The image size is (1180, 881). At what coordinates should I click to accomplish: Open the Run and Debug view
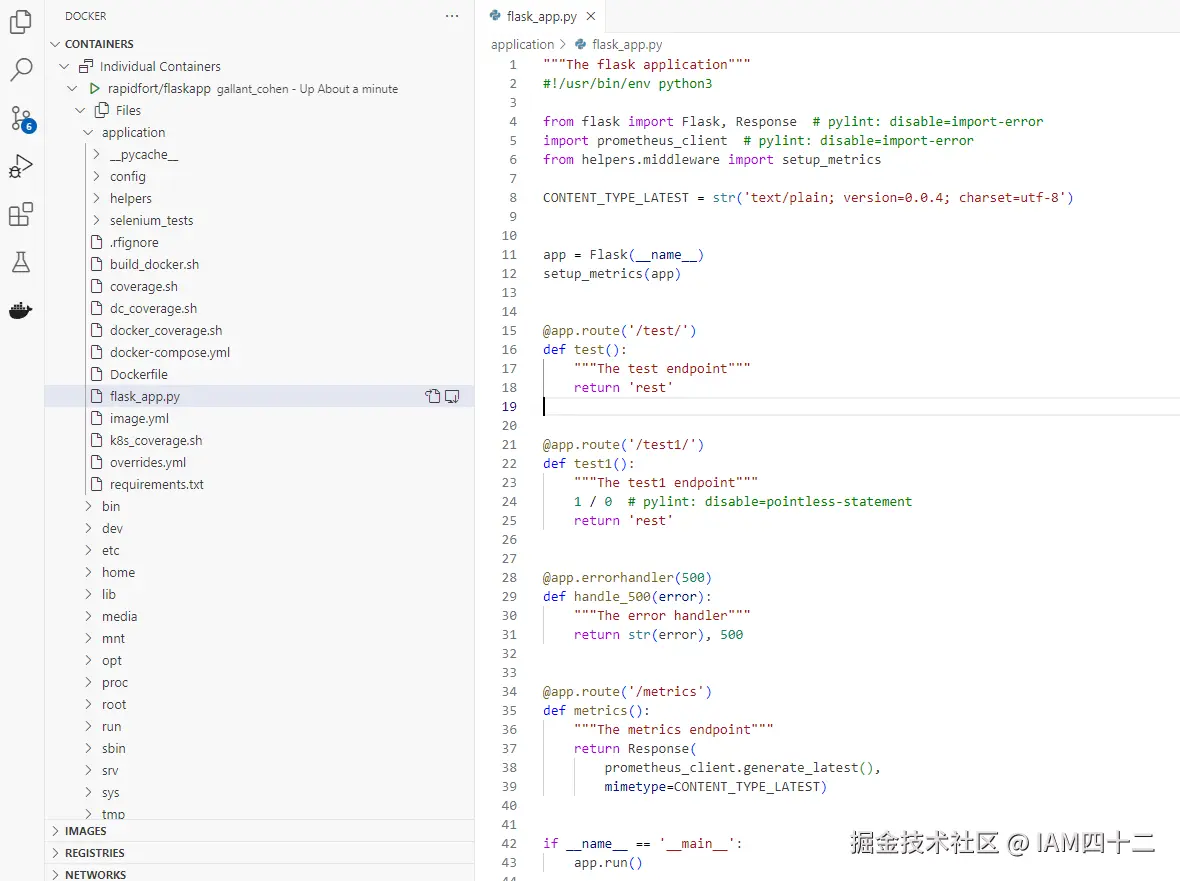pyautogui.click(x=21, y=166)
